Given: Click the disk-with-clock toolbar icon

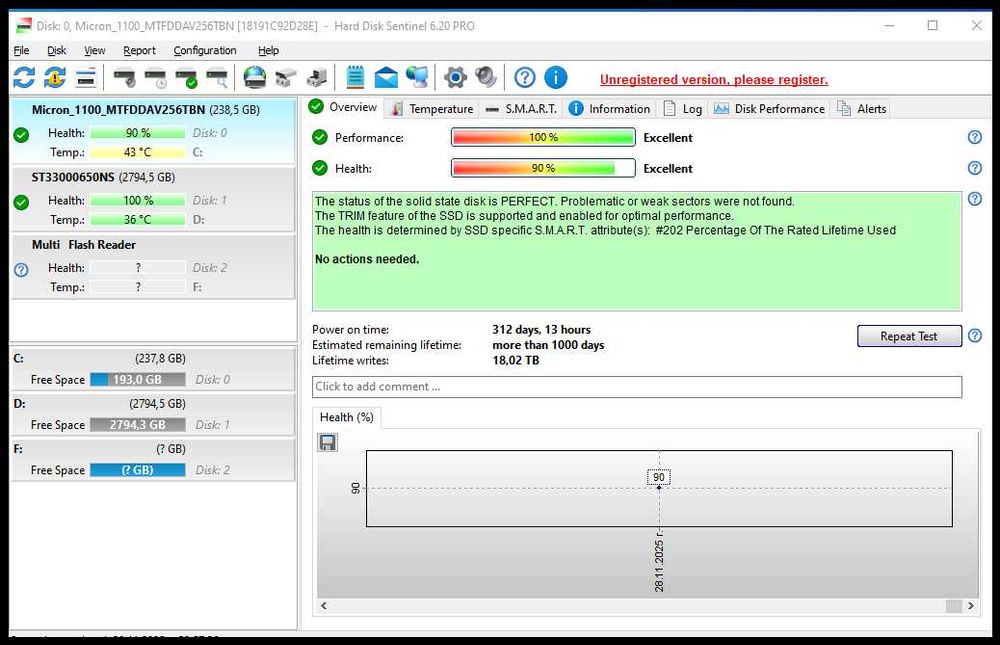Looking at the screenshot, I should pyautogui.click(x=155, y=78).
